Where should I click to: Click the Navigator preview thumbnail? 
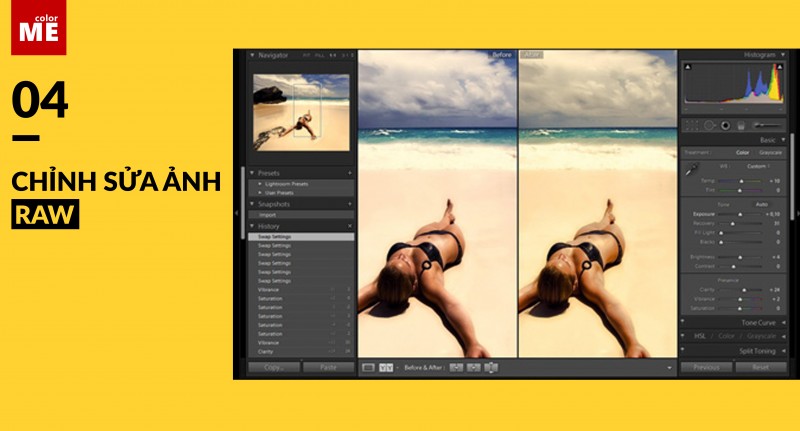tap(301, 111)
